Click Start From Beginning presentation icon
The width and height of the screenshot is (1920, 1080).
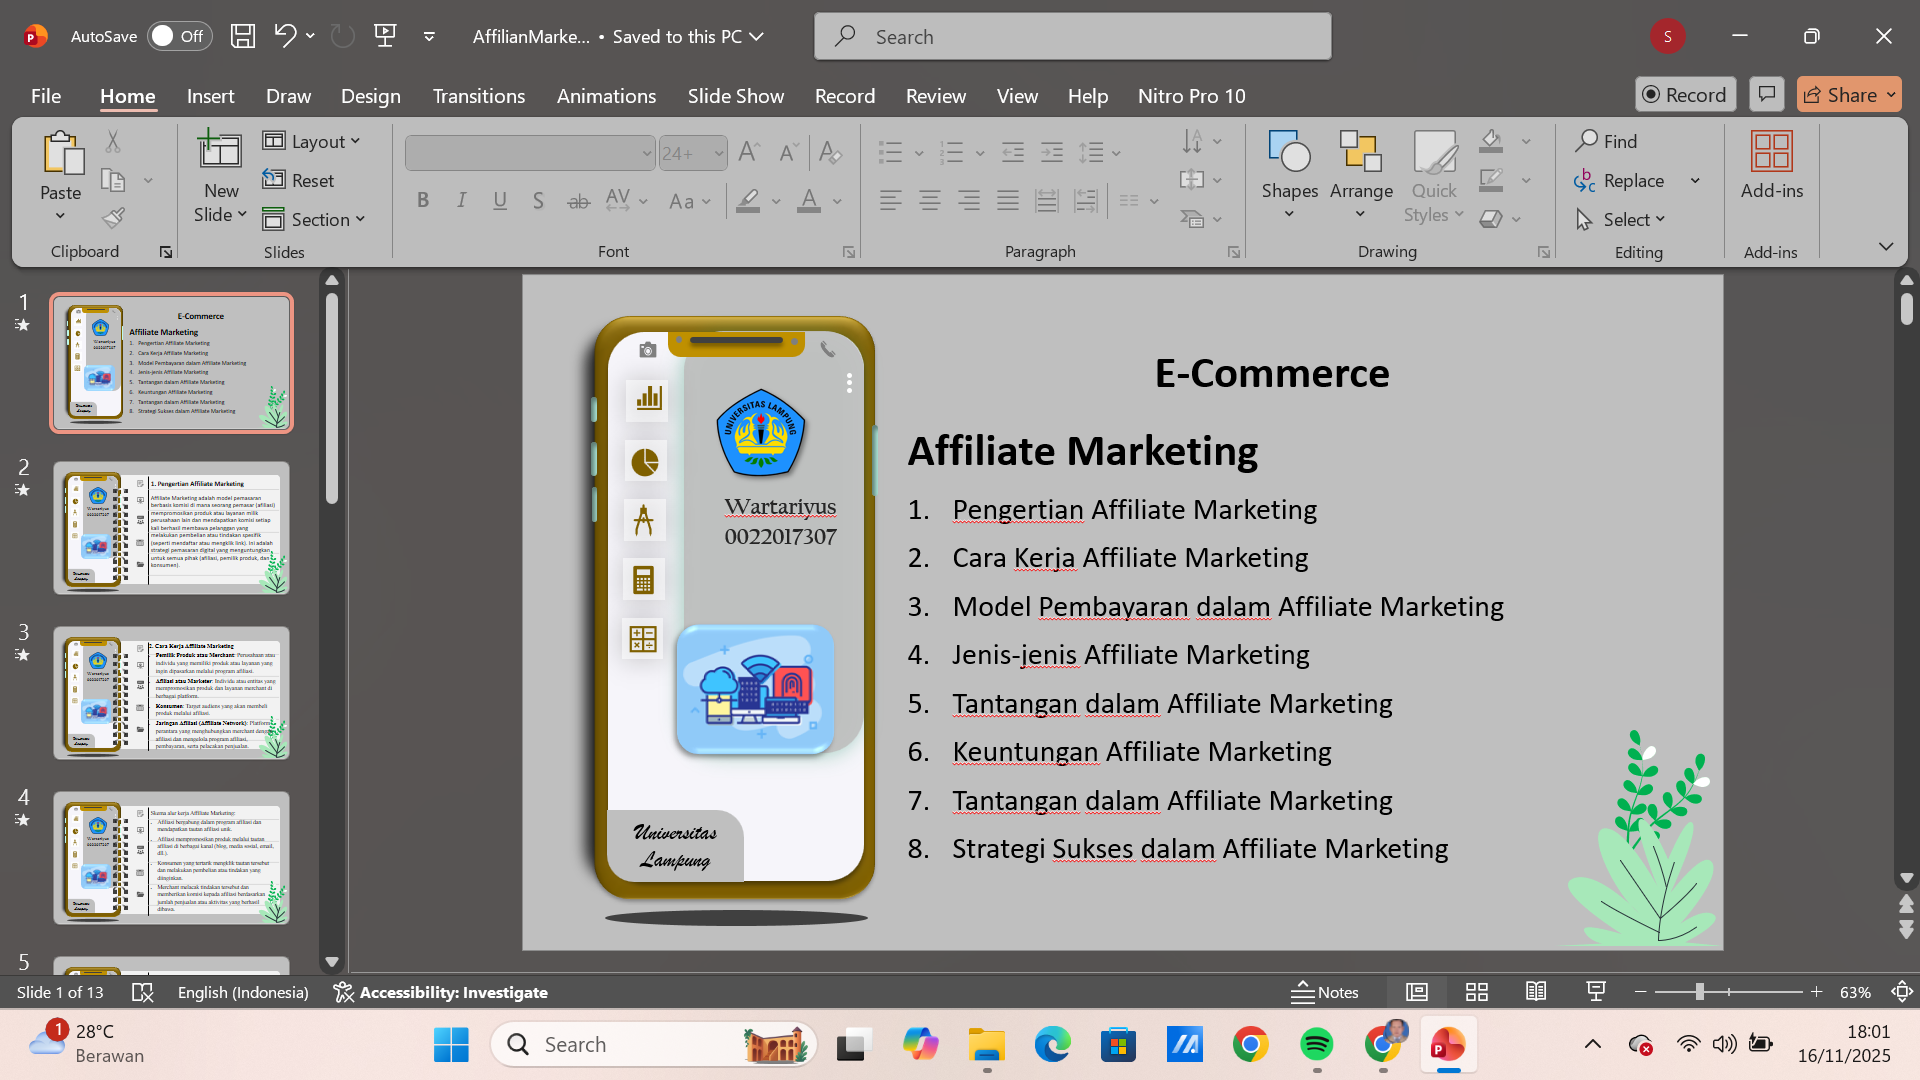(x=385, y=36)
